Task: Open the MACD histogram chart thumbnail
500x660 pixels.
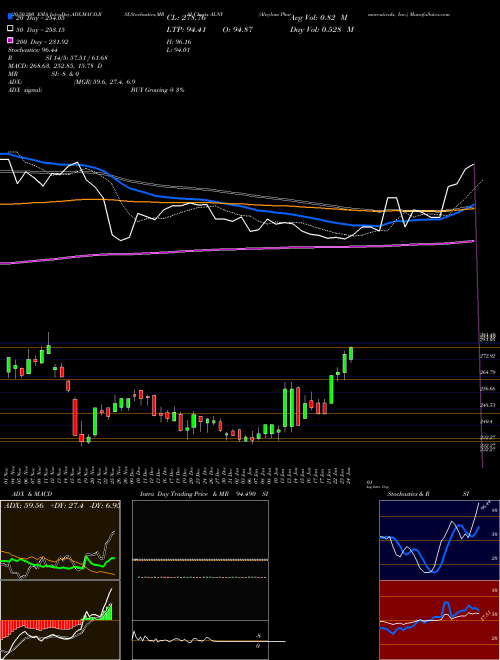Action: (x=60, y=620)
